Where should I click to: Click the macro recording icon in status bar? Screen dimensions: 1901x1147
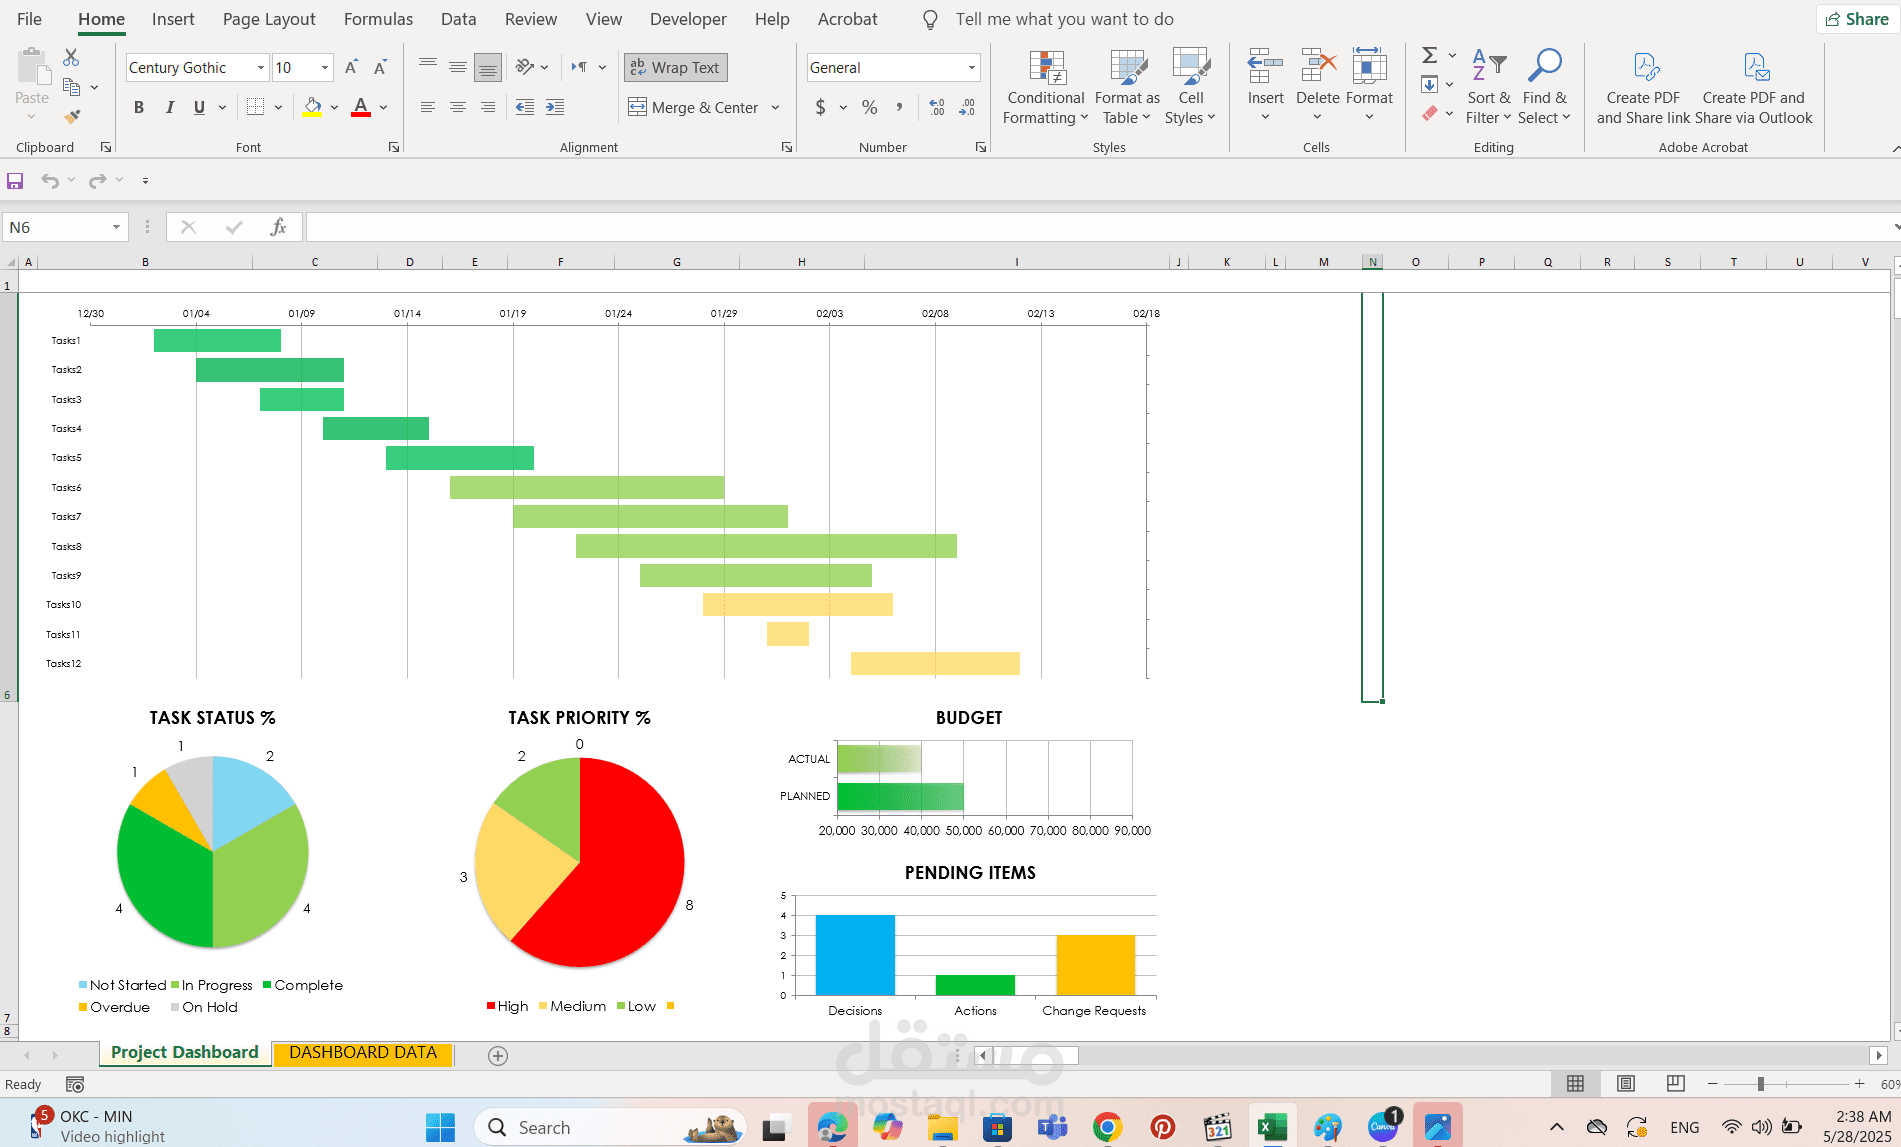(x=75, y=1084)
